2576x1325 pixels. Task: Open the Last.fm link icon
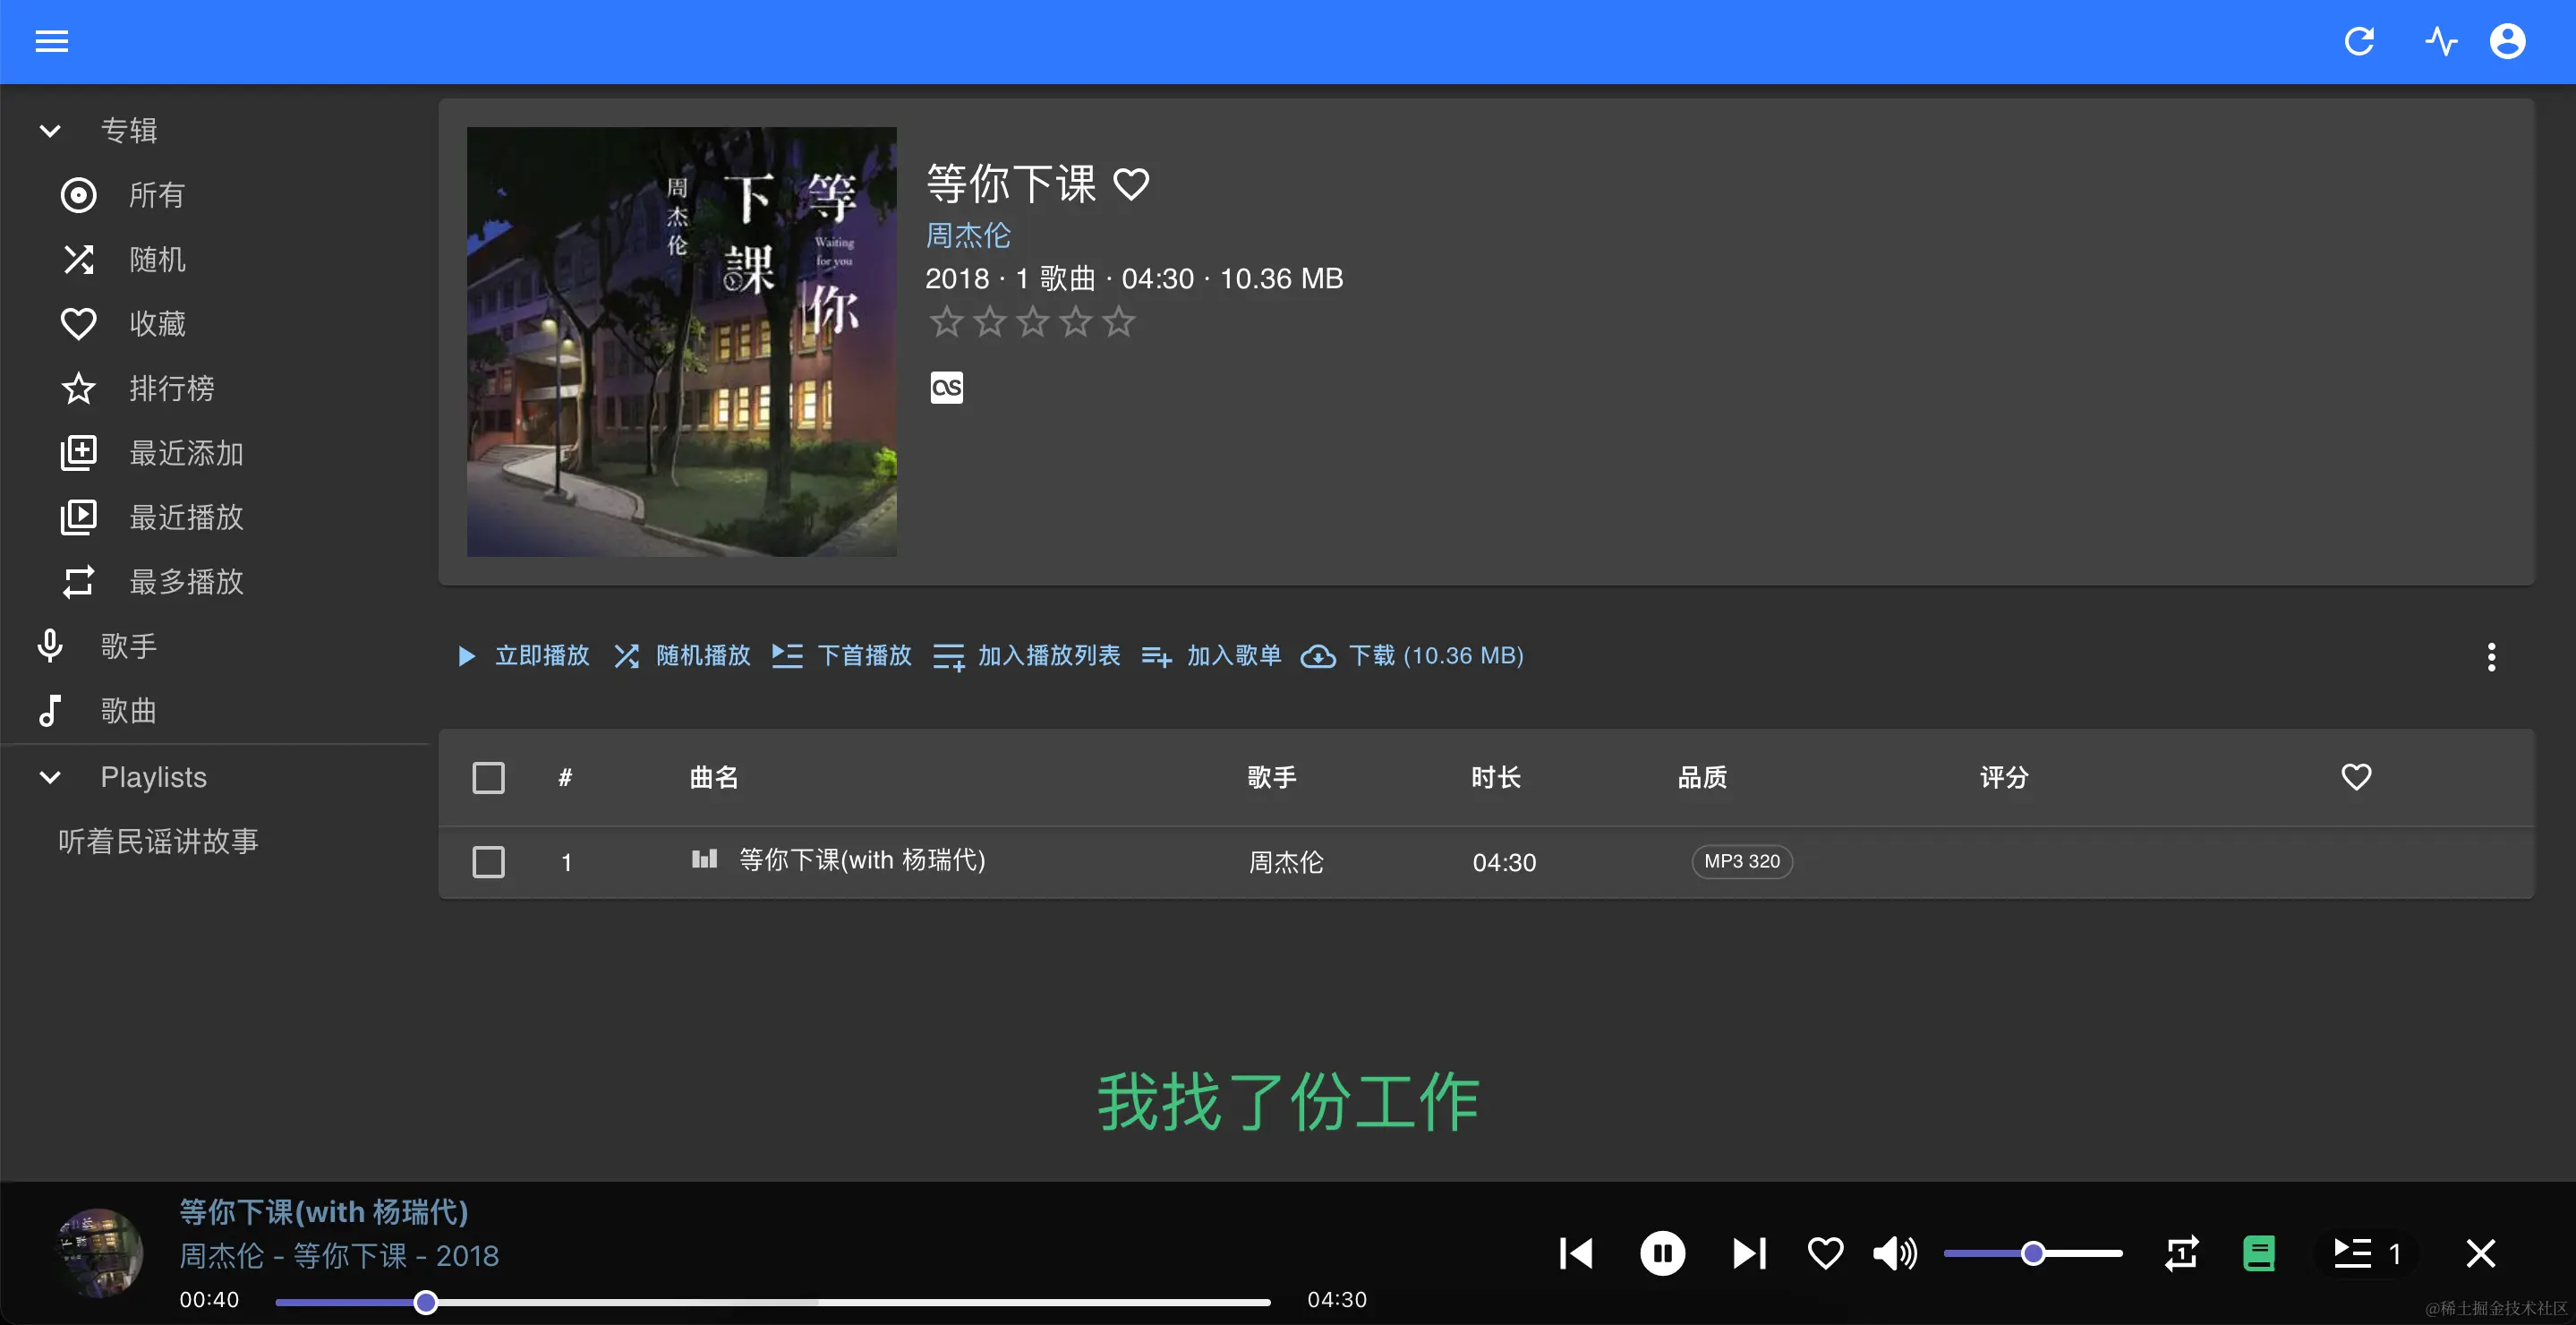946,387
